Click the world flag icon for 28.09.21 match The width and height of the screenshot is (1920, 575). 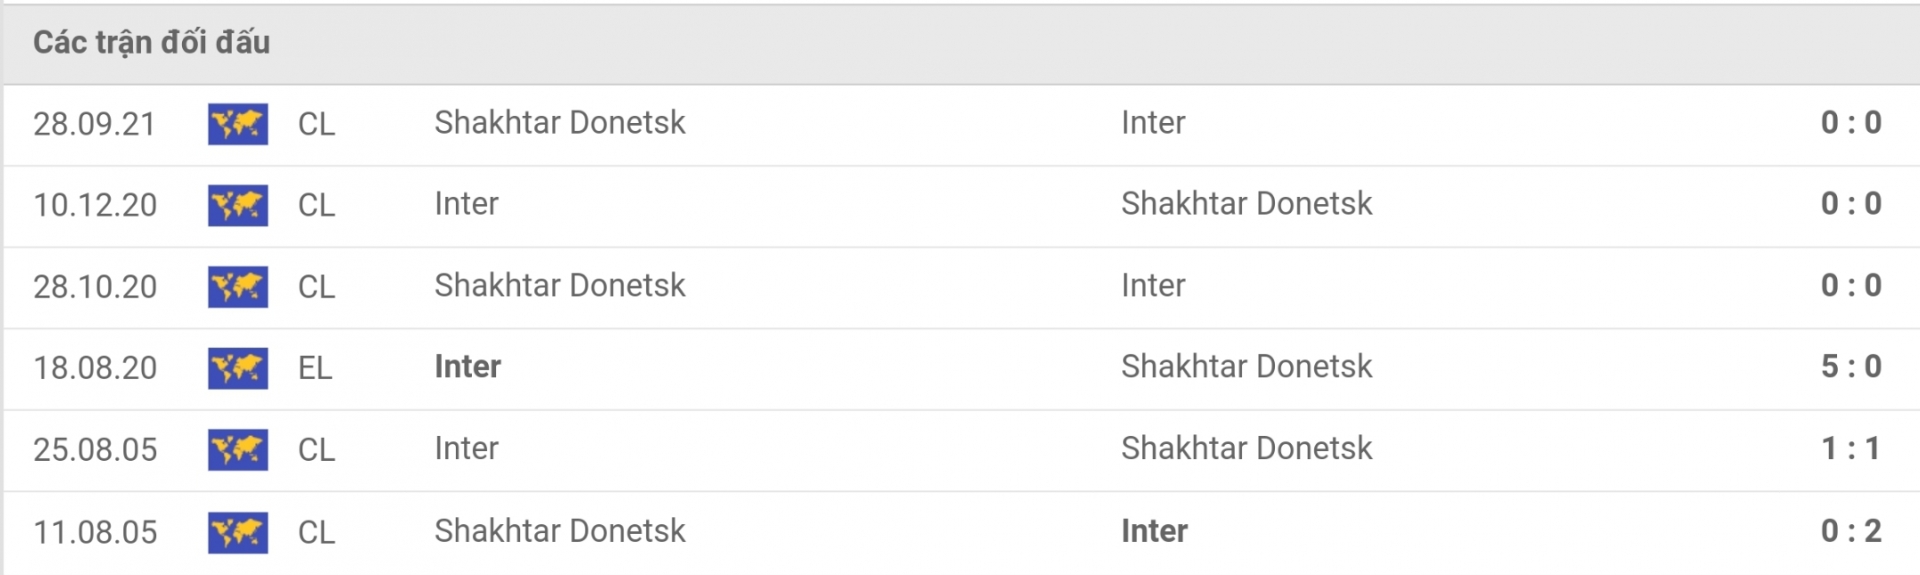pyautogui.click(x=238, y=124)
